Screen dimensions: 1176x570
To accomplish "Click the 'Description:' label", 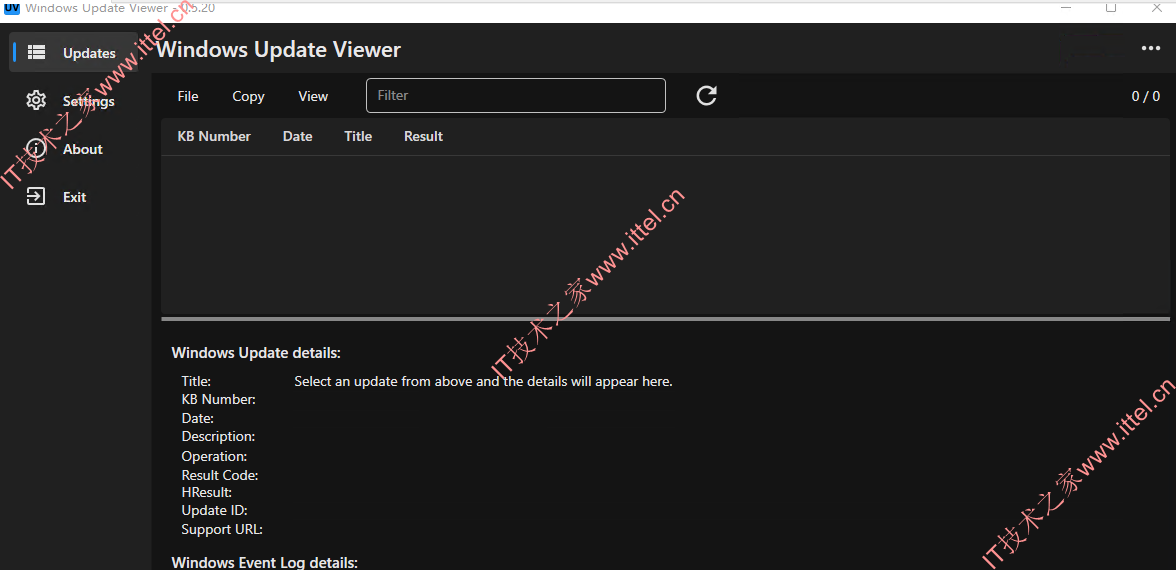I will [218, 436].
